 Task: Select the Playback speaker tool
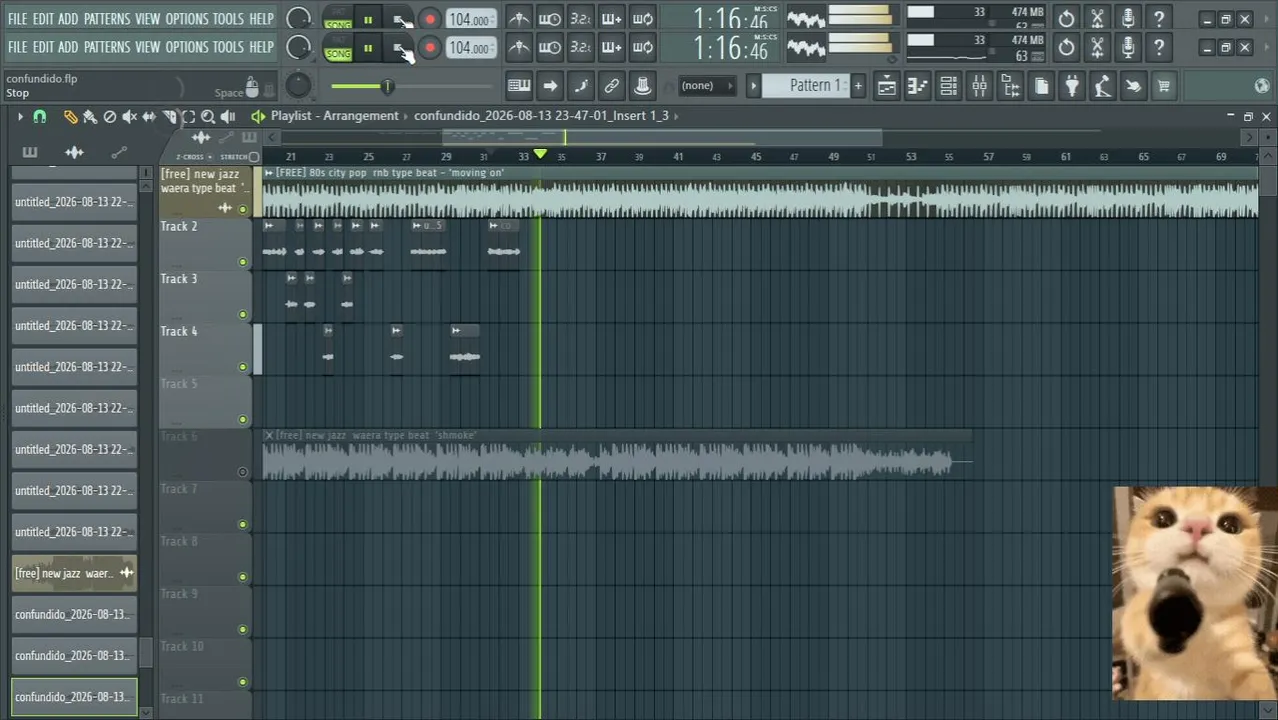pyautogui.click(x=228, y=116)
